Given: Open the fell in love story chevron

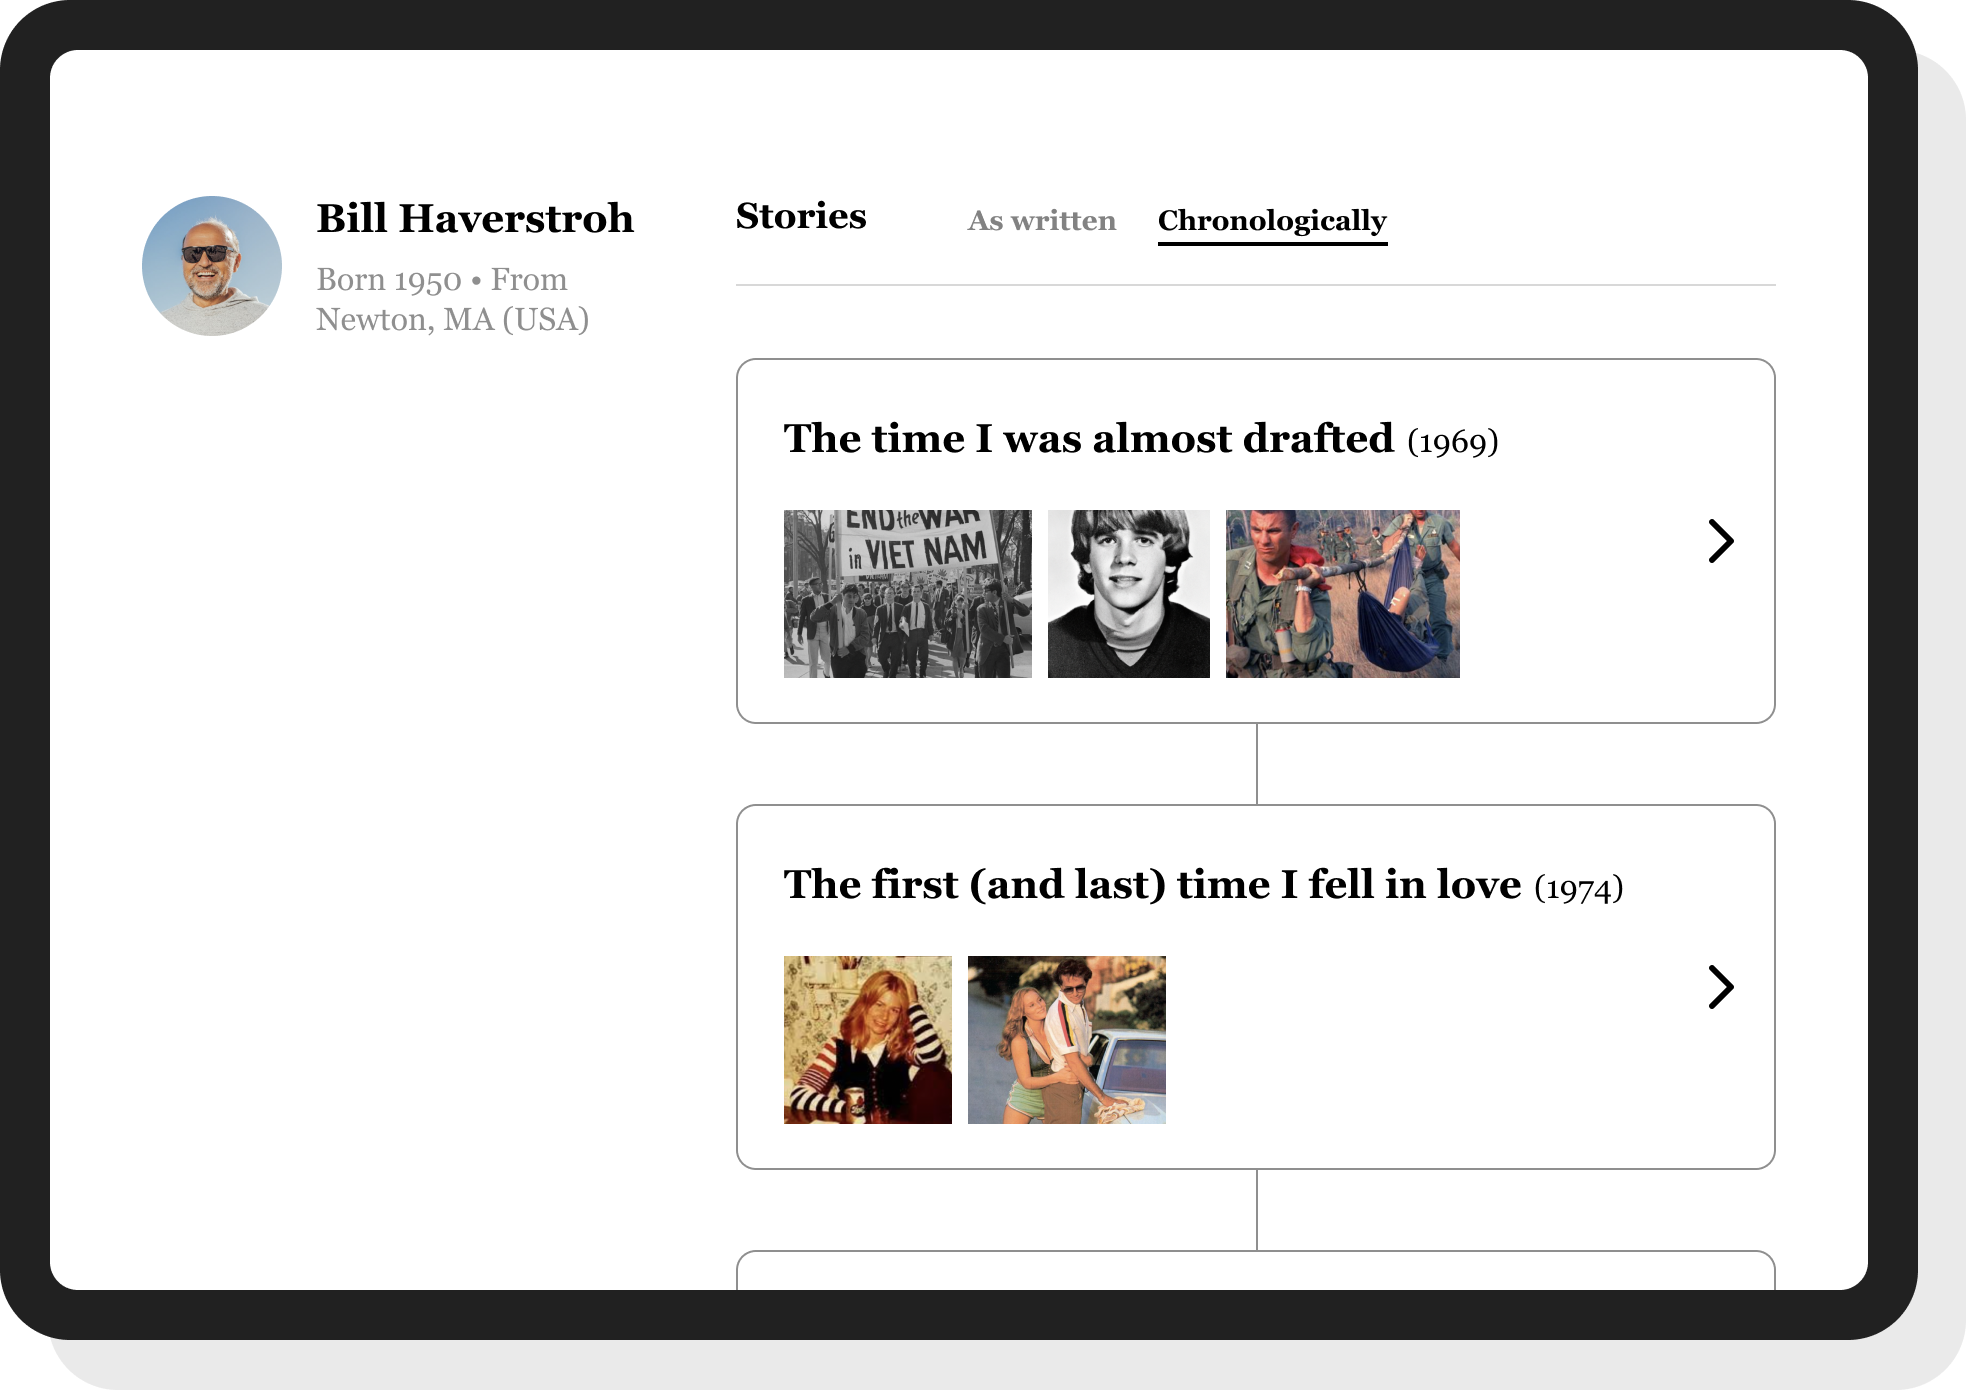Looking at the screenshot, I should 1720,987.
